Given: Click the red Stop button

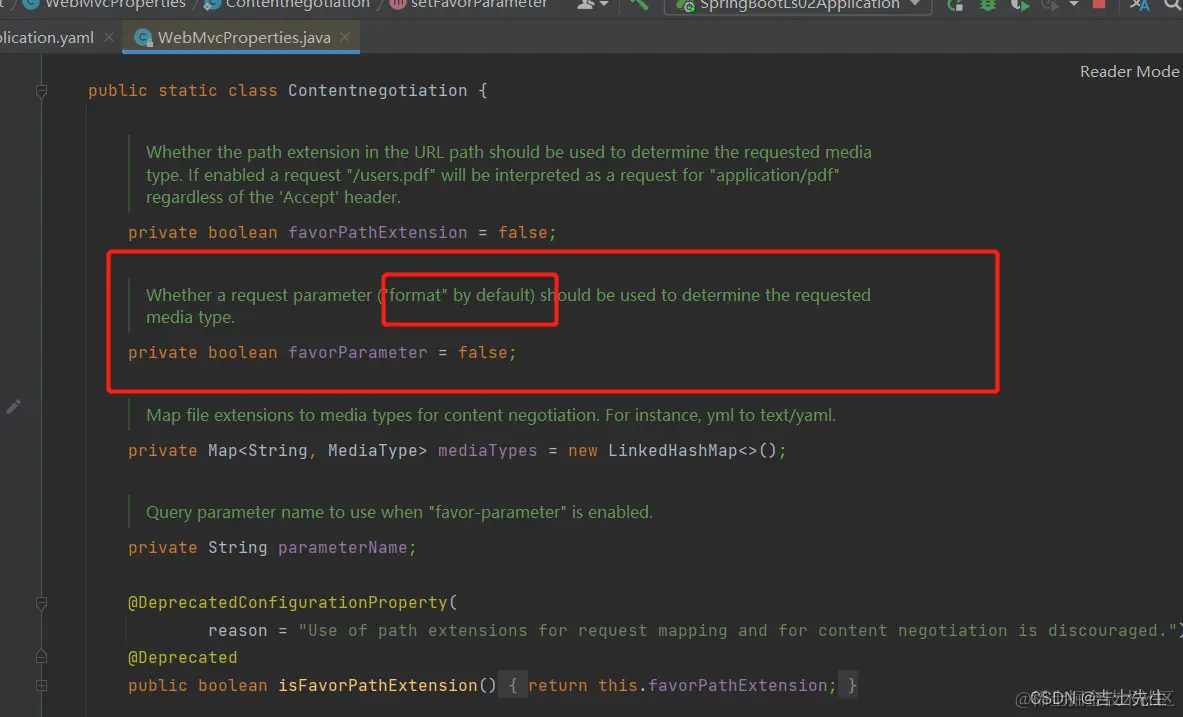Looking at the screenshot, I should (x=1099, y=4).
